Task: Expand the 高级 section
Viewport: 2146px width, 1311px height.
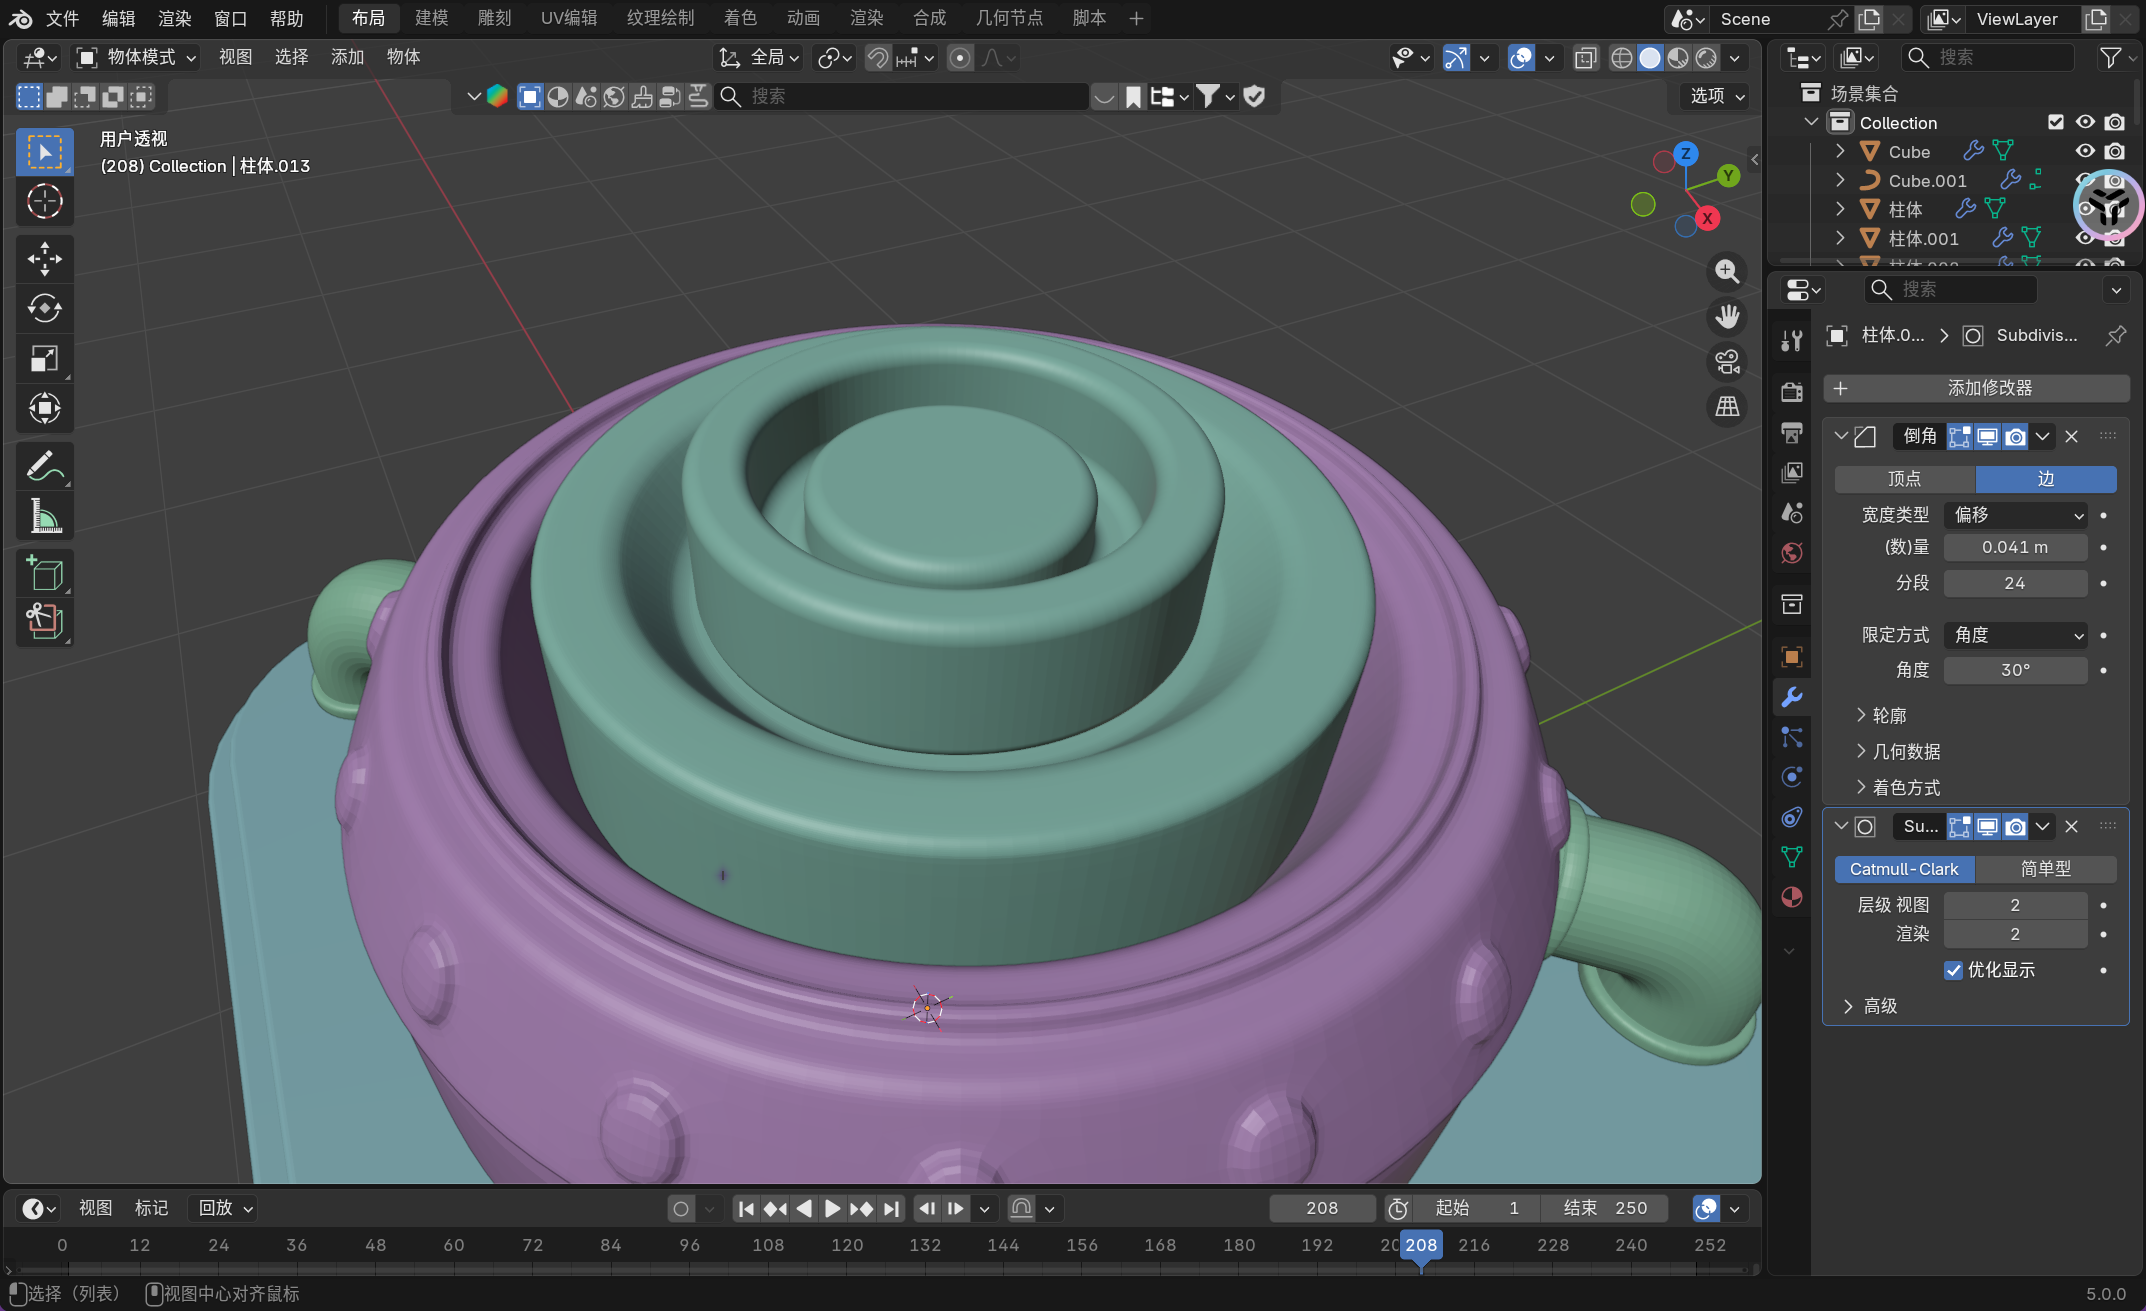Action: click(1880, 1006)
